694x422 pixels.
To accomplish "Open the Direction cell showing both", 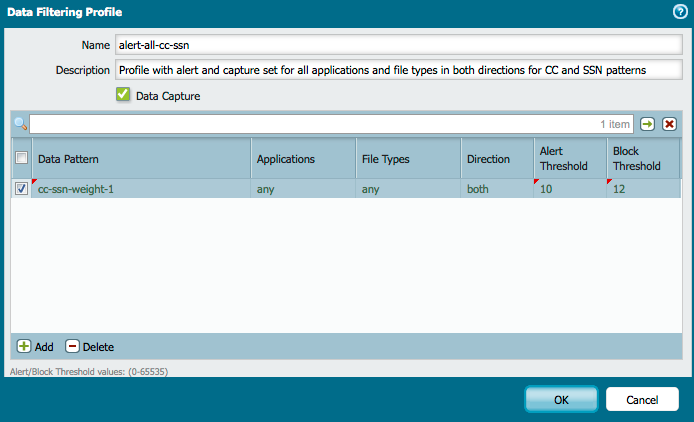I will [x=495, y=189].
